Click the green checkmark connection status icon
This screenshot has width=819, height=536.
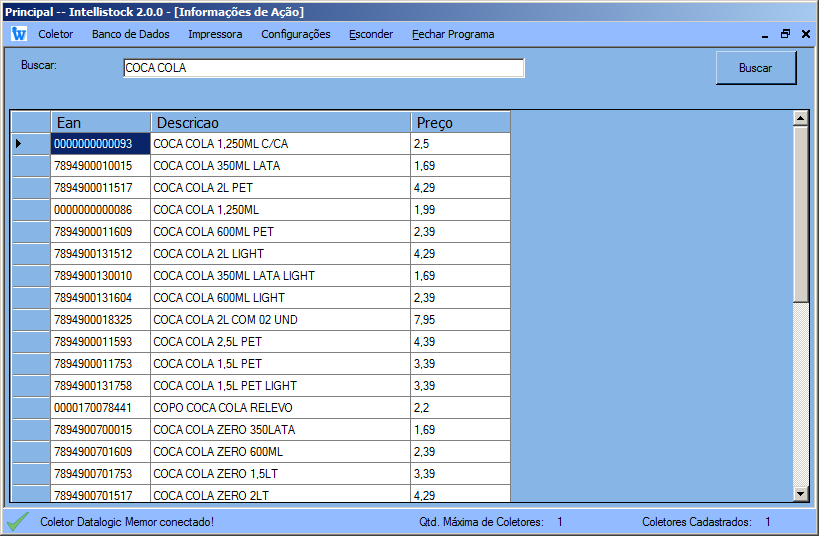coord(18,521)
